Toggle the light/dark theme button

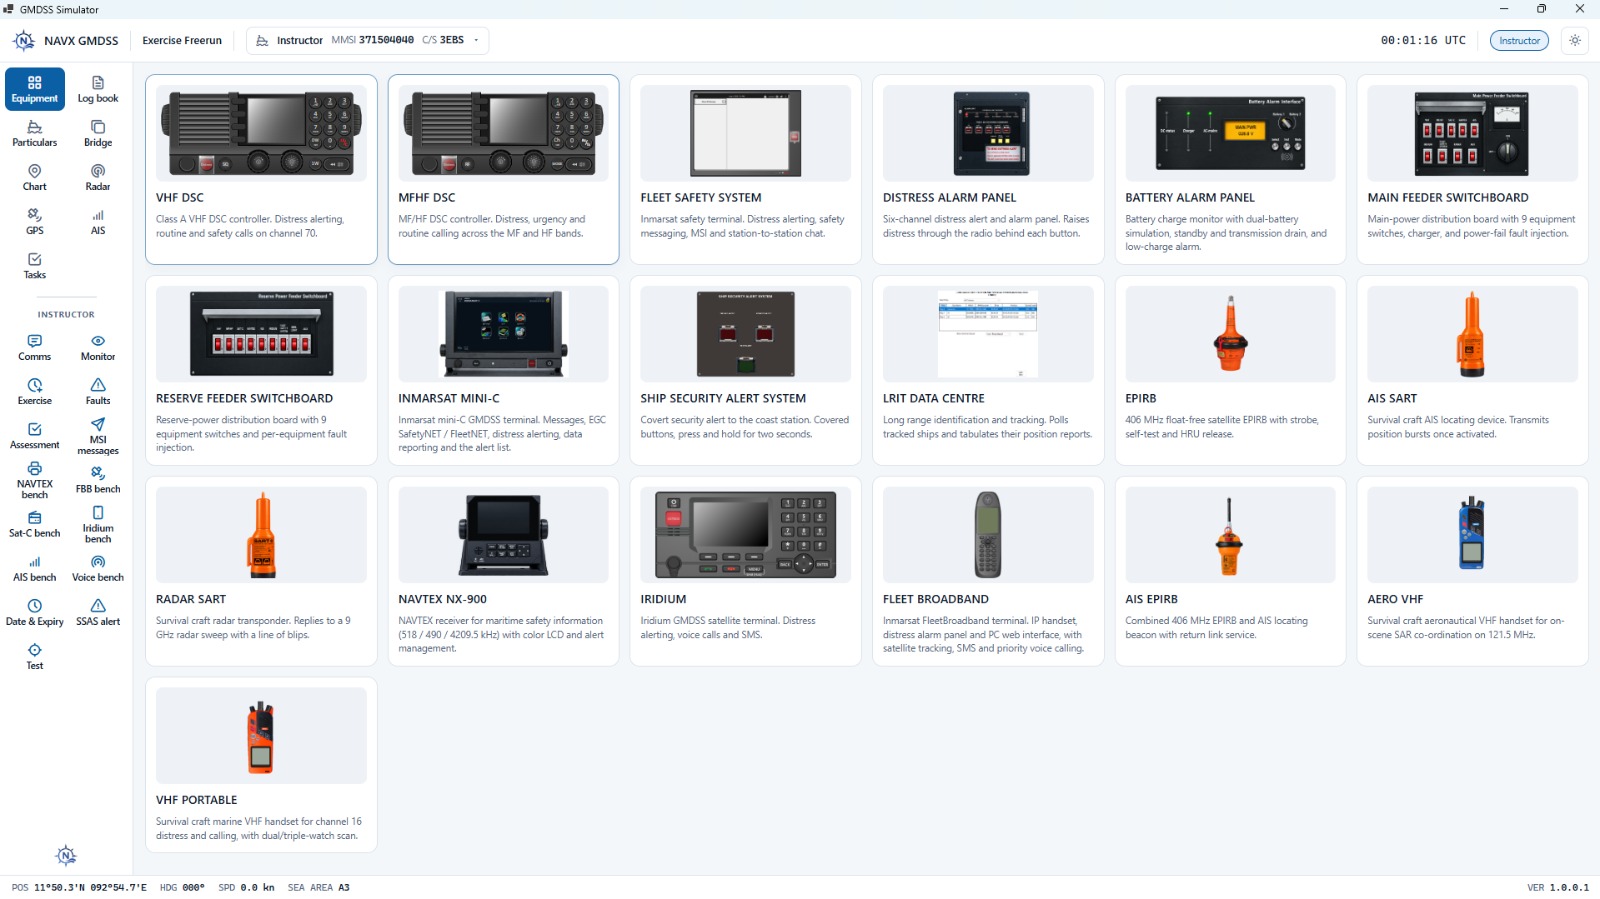pos(1575,41)
